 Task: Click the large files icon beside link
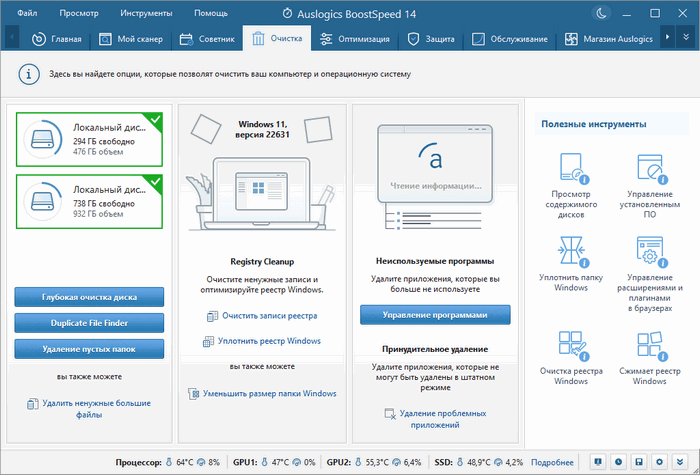point(33,404)
